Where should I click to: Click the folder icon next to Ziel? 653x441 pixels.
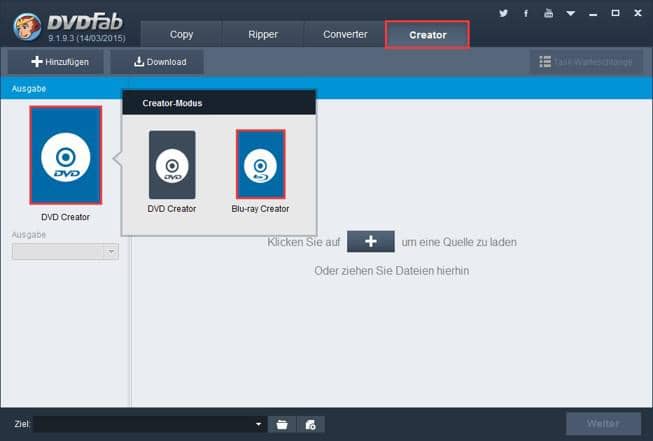pos(282,424)
